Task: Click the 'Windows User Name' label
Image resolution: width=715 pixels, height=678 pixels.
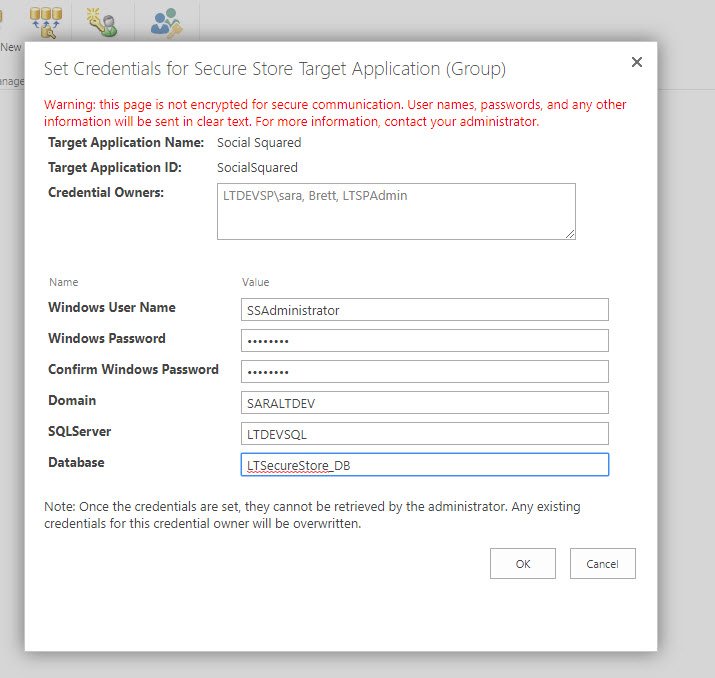Action: click(x=112, y=307)
